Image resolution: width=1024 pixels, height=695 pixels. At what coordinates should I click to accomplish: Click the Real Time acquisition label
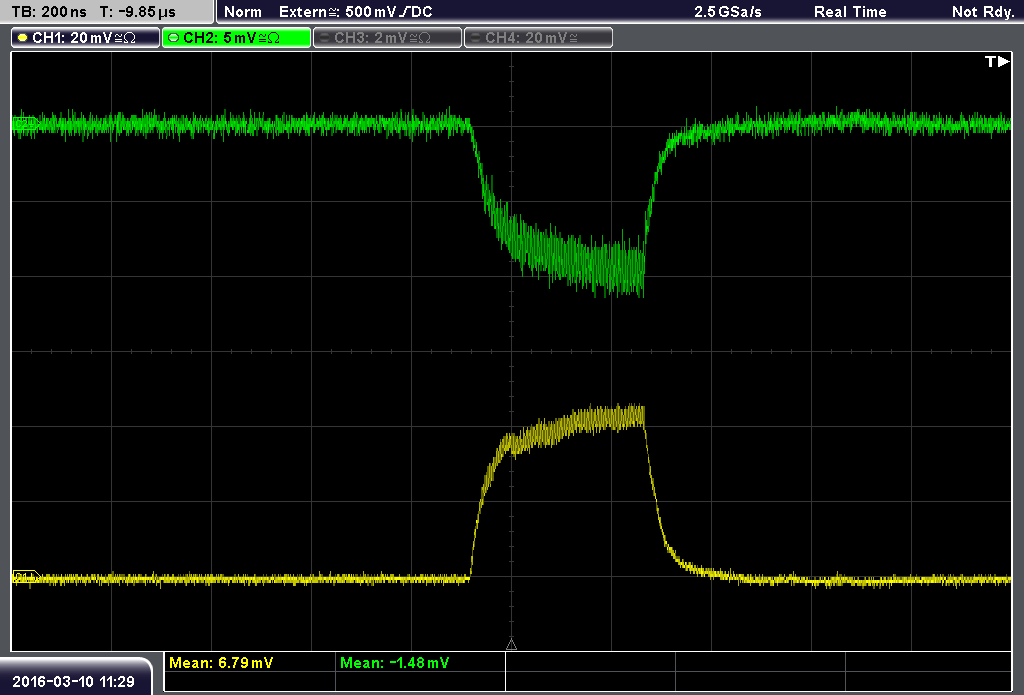pos(850,12)
